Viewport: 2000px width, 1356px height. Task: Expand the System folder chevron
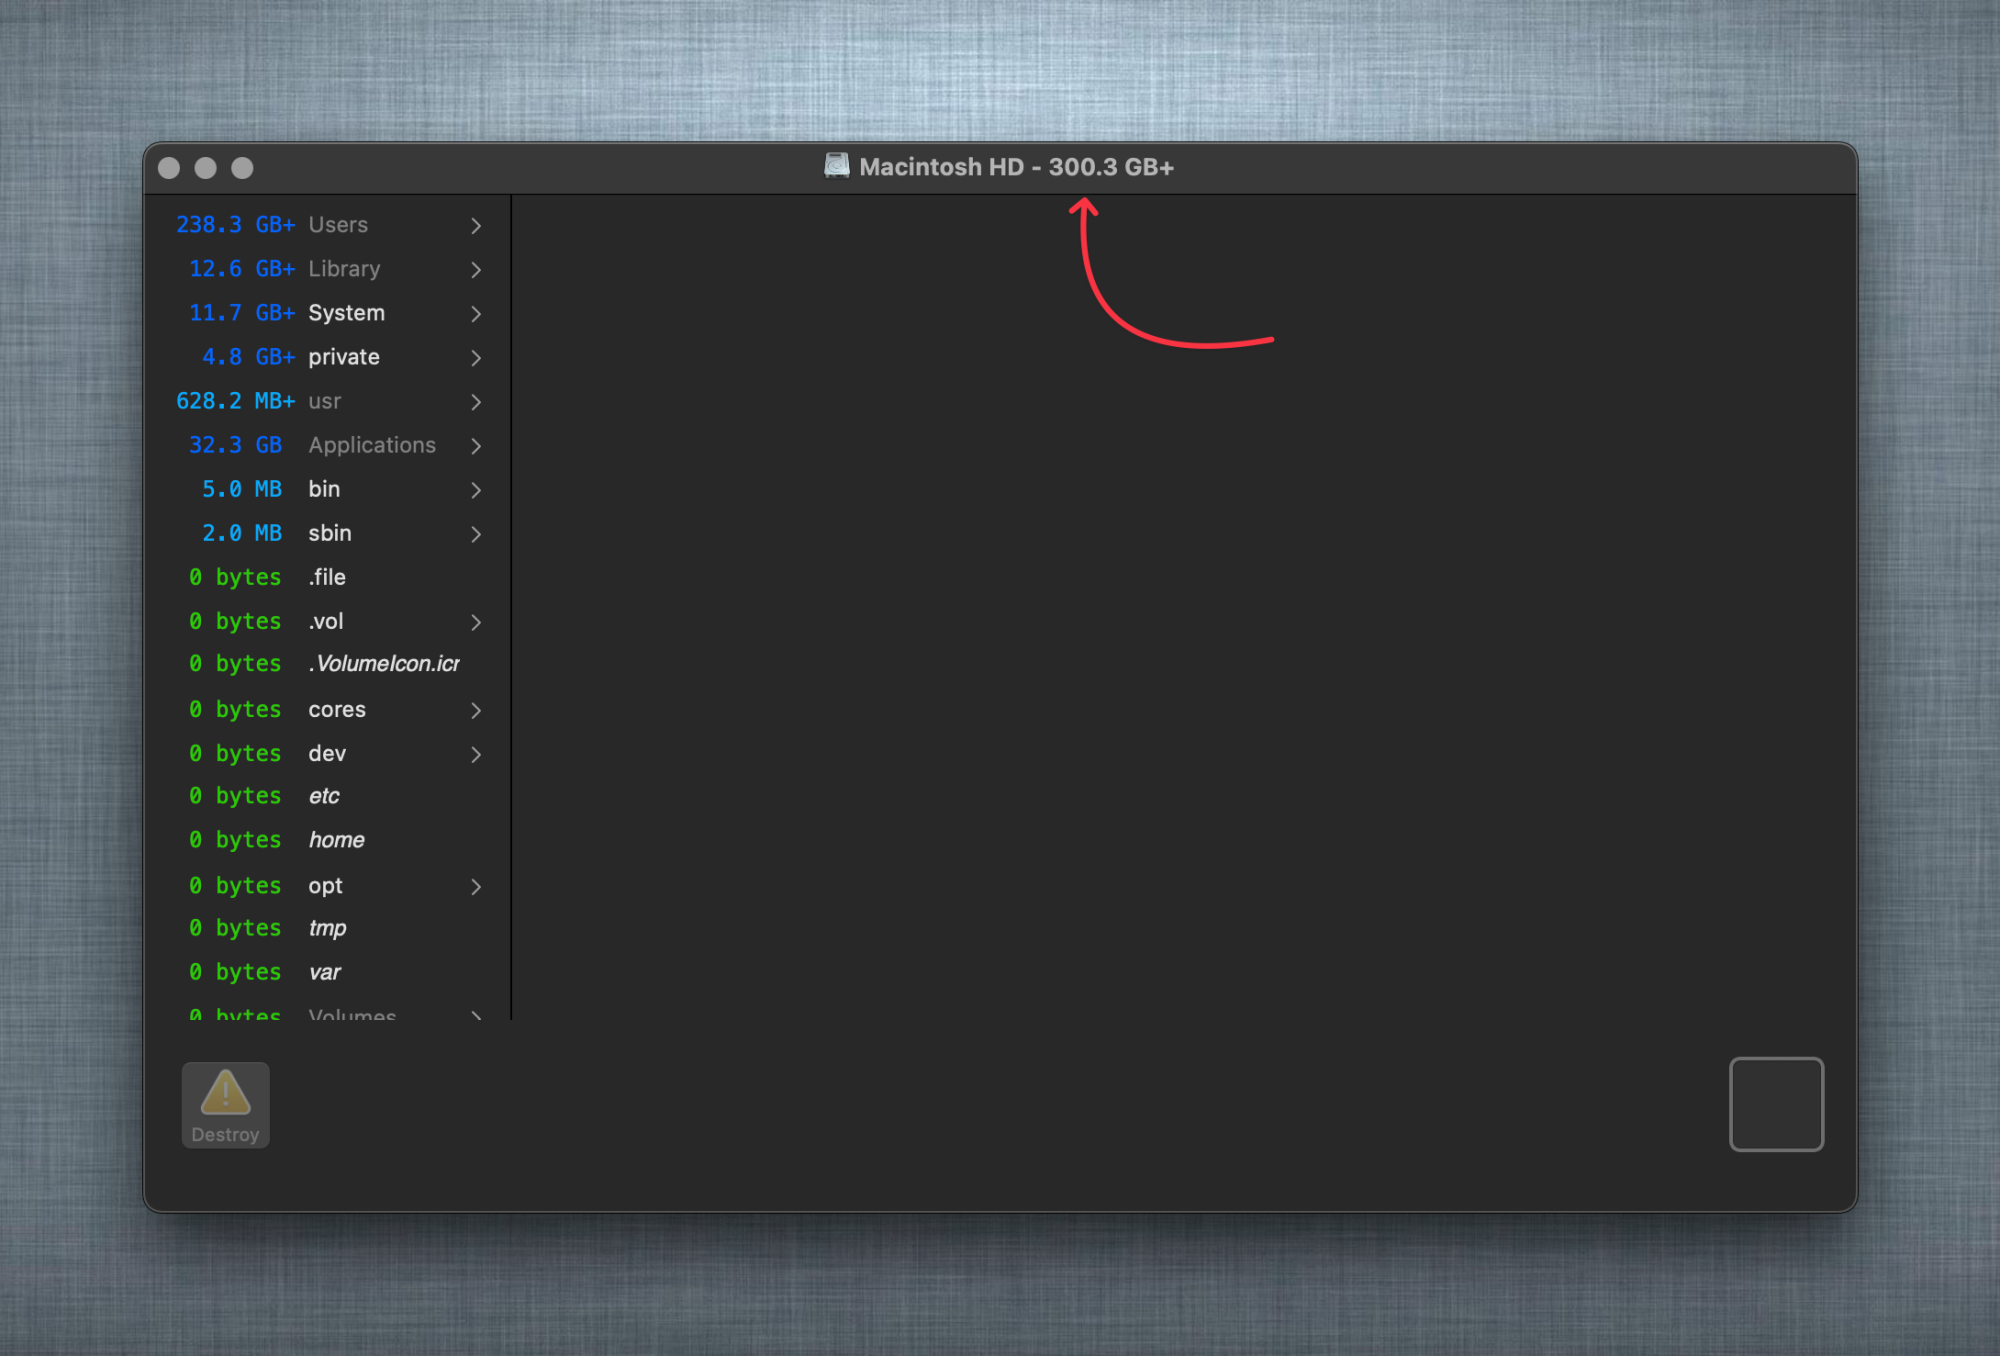tap(476, 314)
